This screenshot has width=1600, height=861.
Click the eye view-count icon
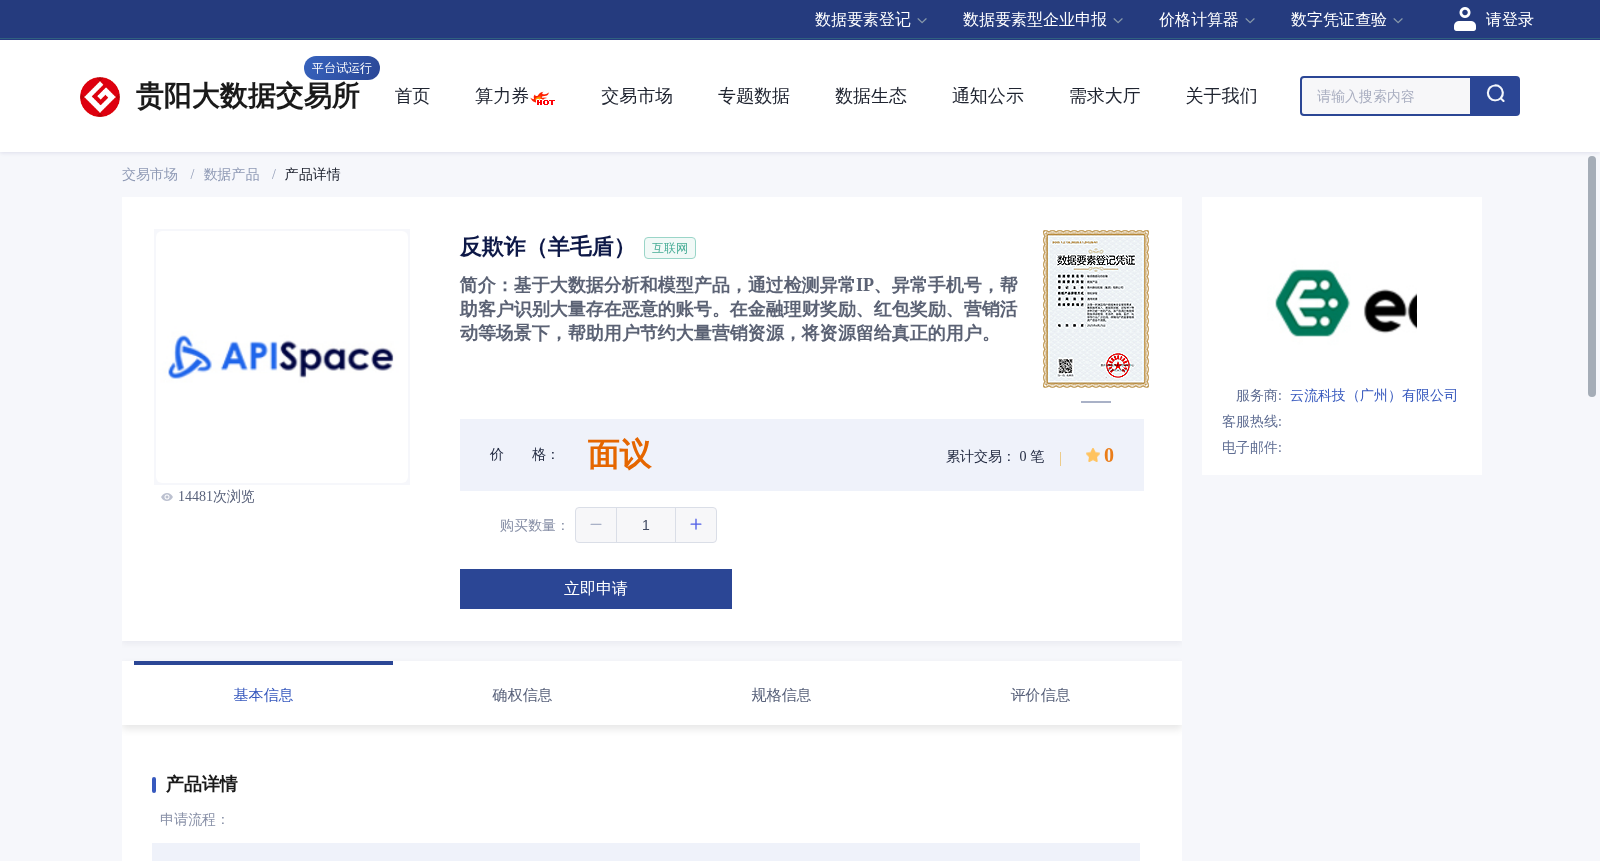coord(167,497)
